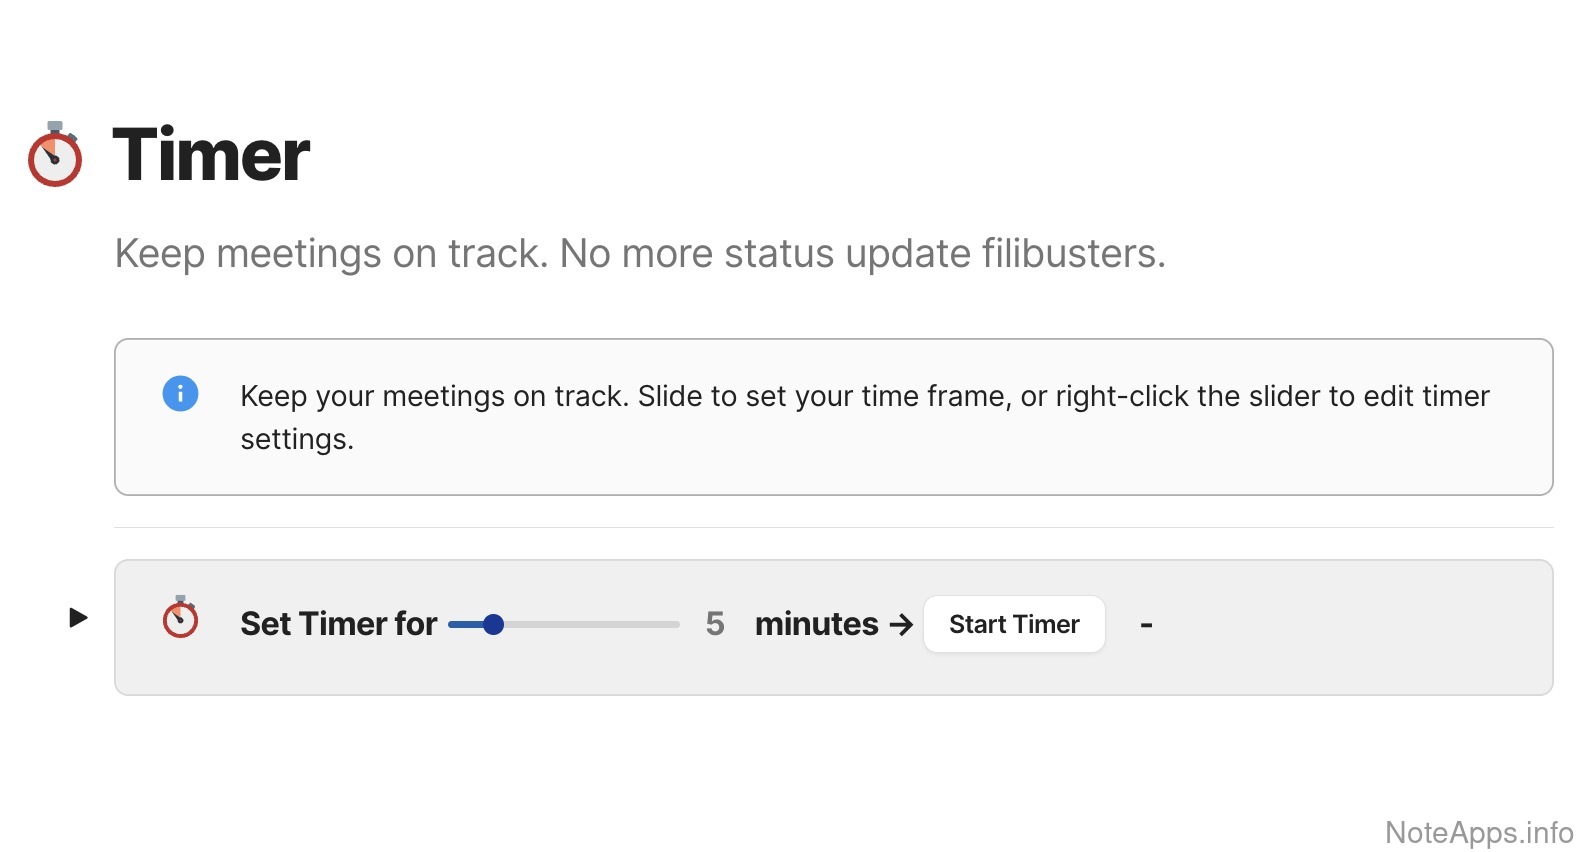Click the dash after the Start Timer button

coord(1146,625)
